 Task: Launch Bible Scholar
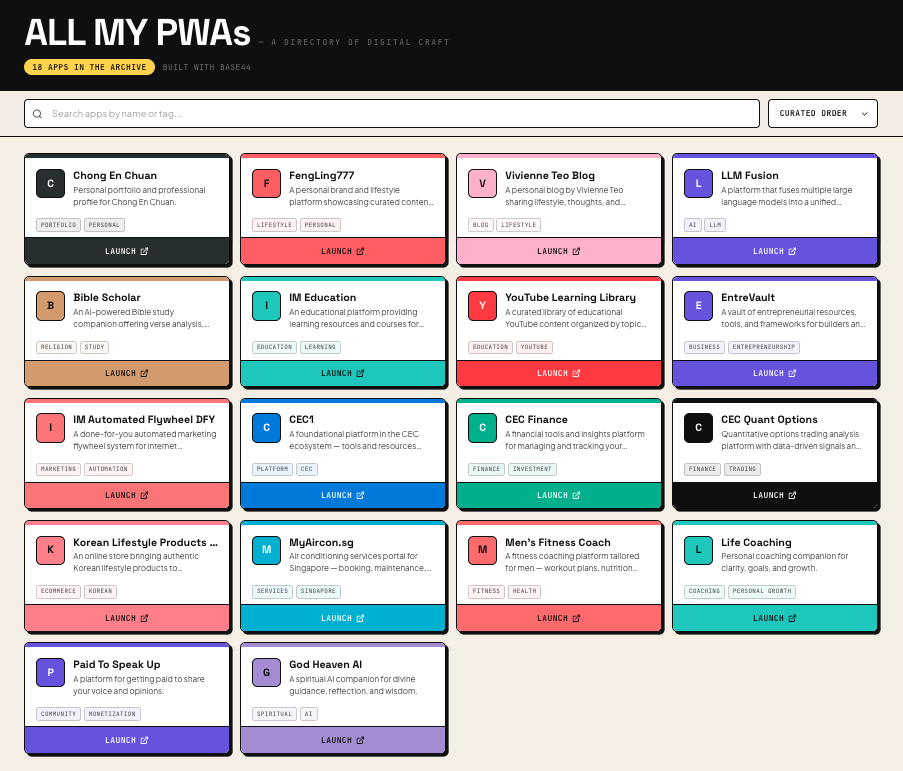[x=127, y=373]
